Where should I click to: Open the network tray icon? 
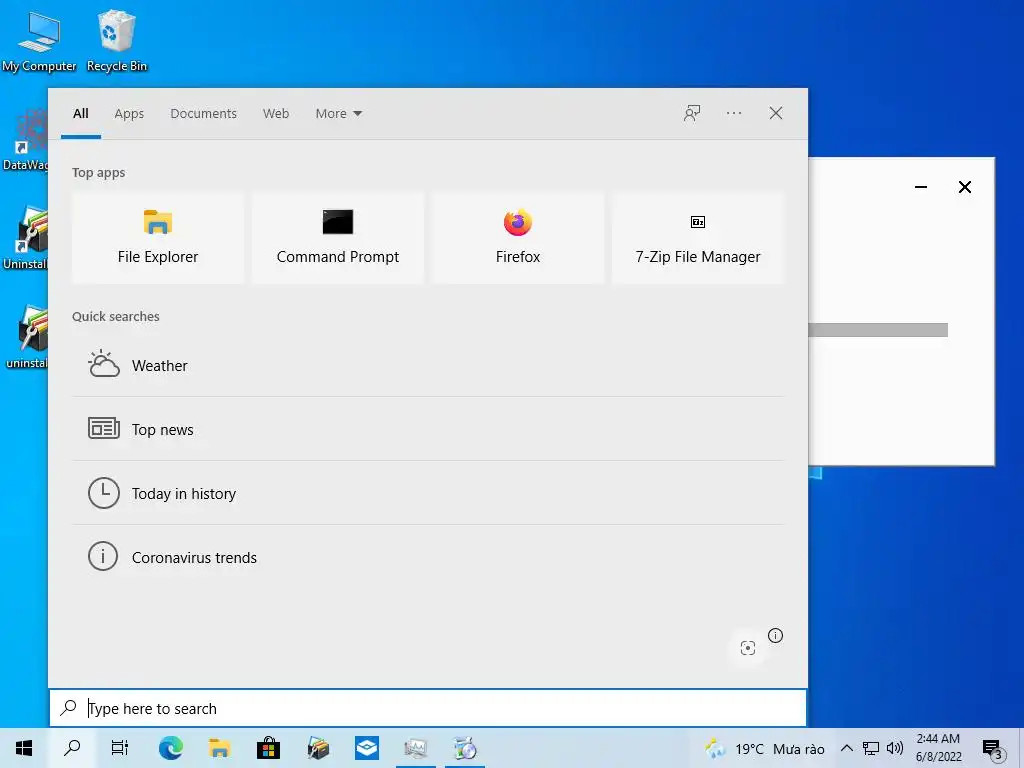[871, 748]
